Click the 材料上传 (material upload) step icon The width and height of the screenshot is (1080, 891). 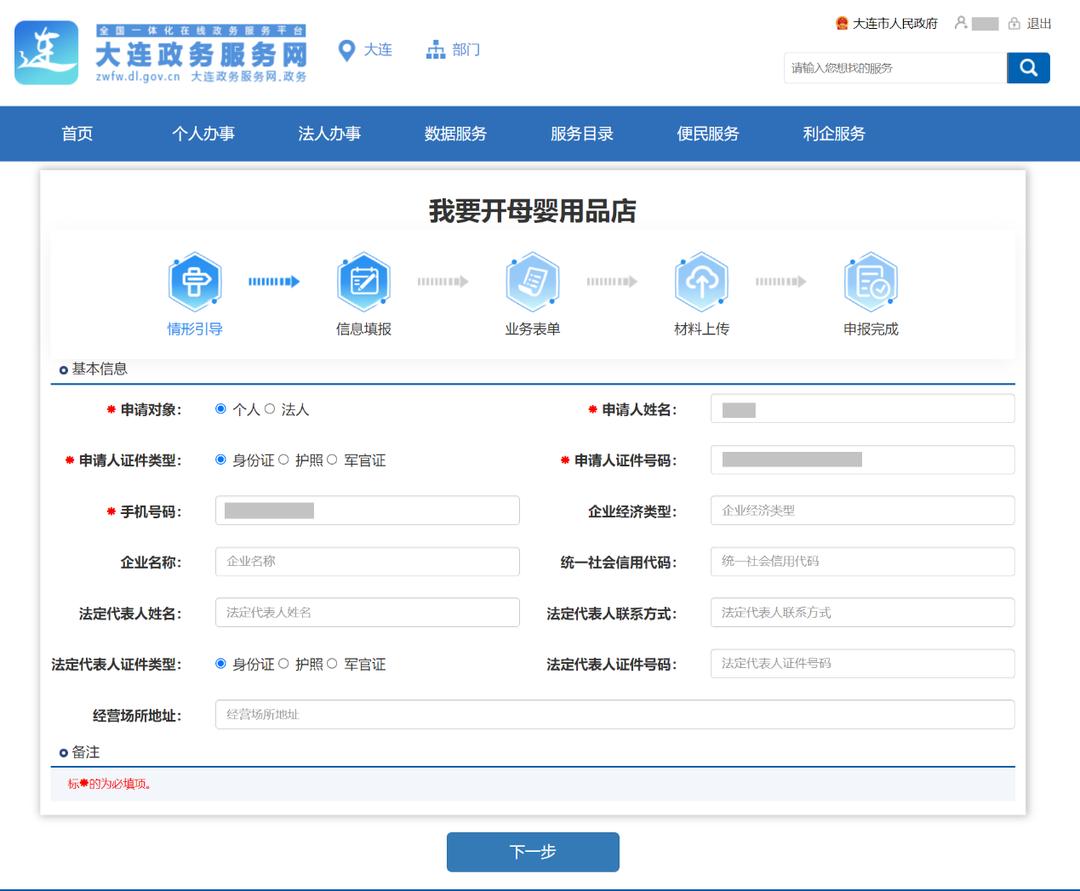[x=702, y=281]
